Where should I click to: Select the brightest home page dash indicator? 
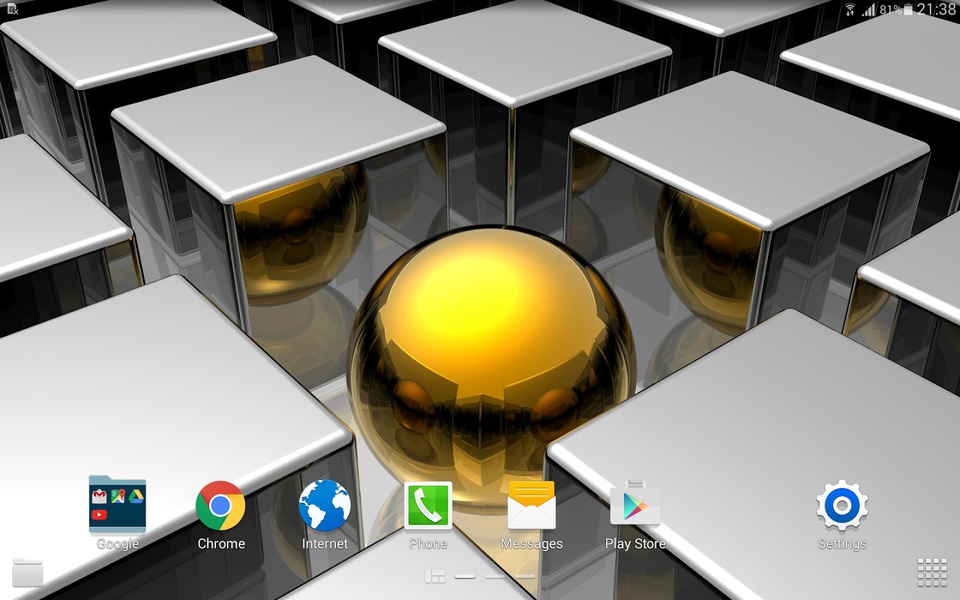pos(465,576)
